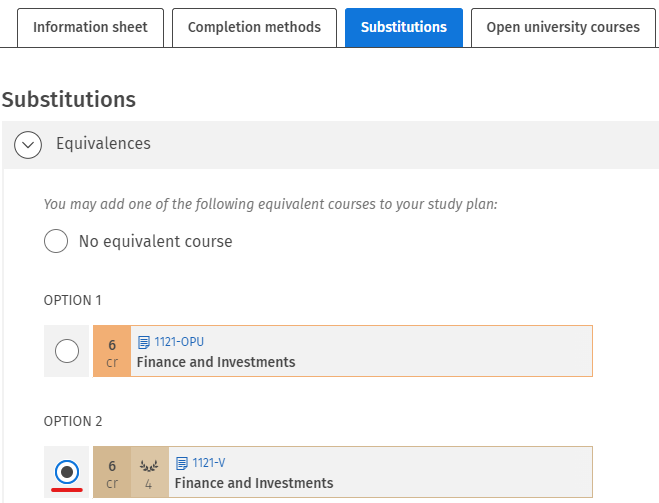The width and height of the screenshot is (659, 503).
Task: Choose the No equivalent course radio button
Action: tap(57, 241)
